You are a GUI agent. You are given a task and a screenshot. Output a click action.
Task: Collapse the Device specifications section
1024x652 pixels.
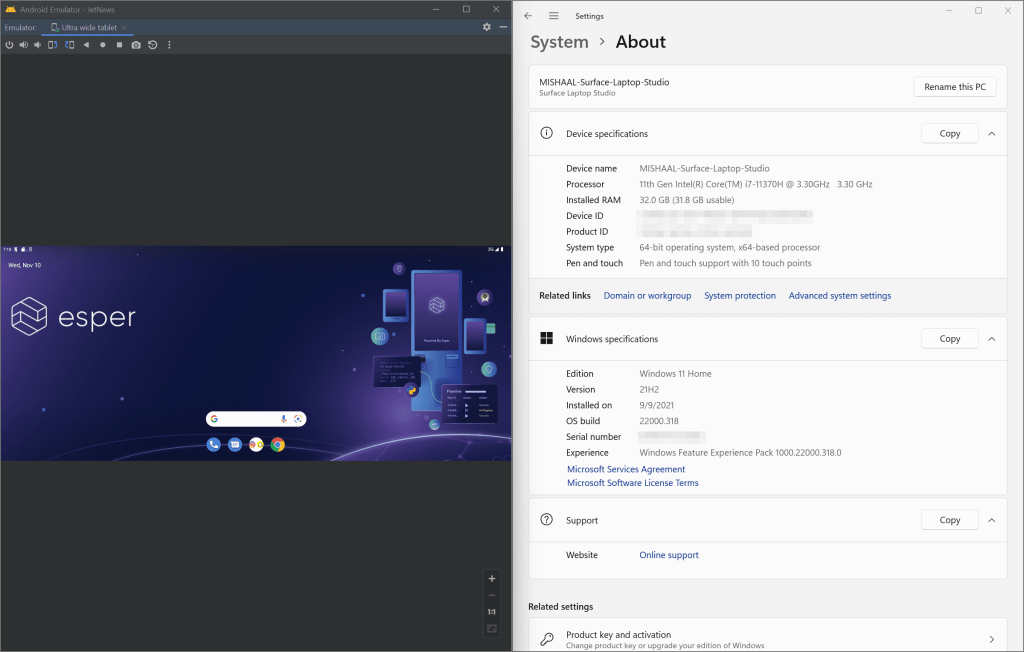[991, 133]
